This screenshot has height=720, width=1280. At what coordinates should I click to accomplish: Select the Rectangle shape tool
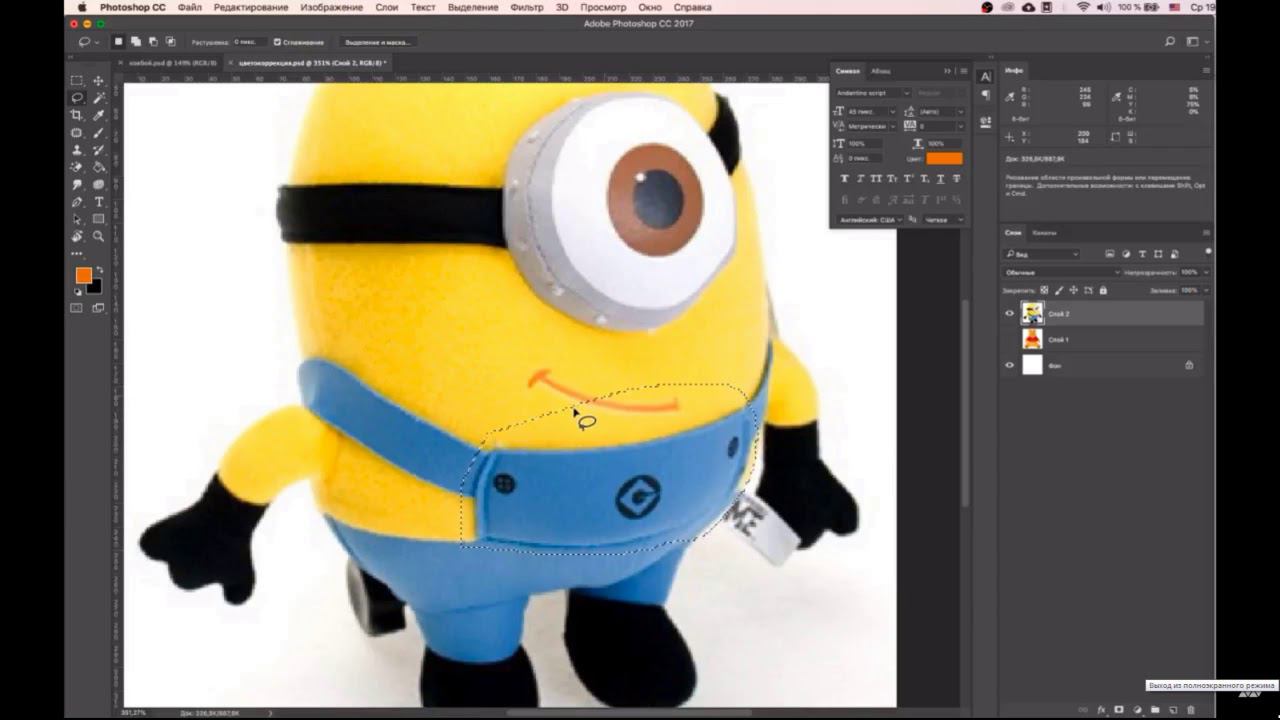[99, 219]
